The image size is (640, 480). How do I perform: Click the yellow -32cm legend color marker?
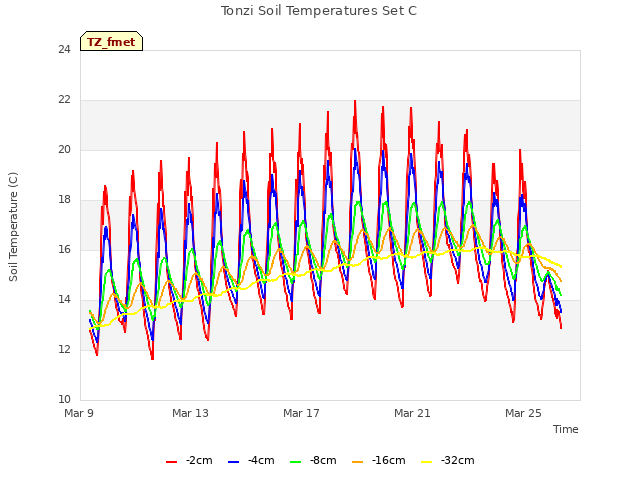pyautogui.click(x=427, y=462)
